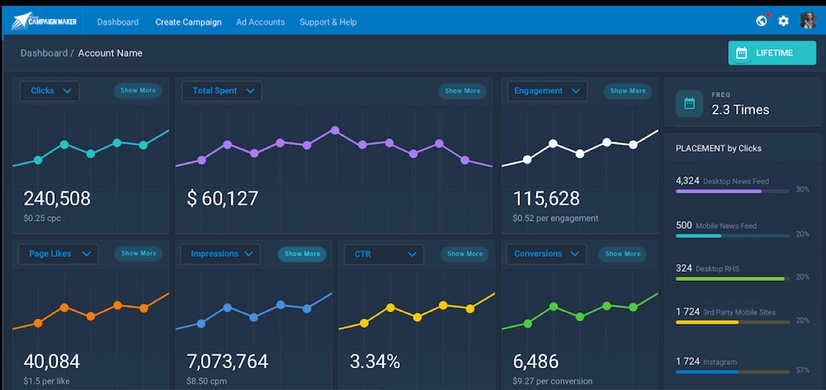Click Show More on Impressions card
The width and height of the screenshot is (826, 390).
coord(302,254)
